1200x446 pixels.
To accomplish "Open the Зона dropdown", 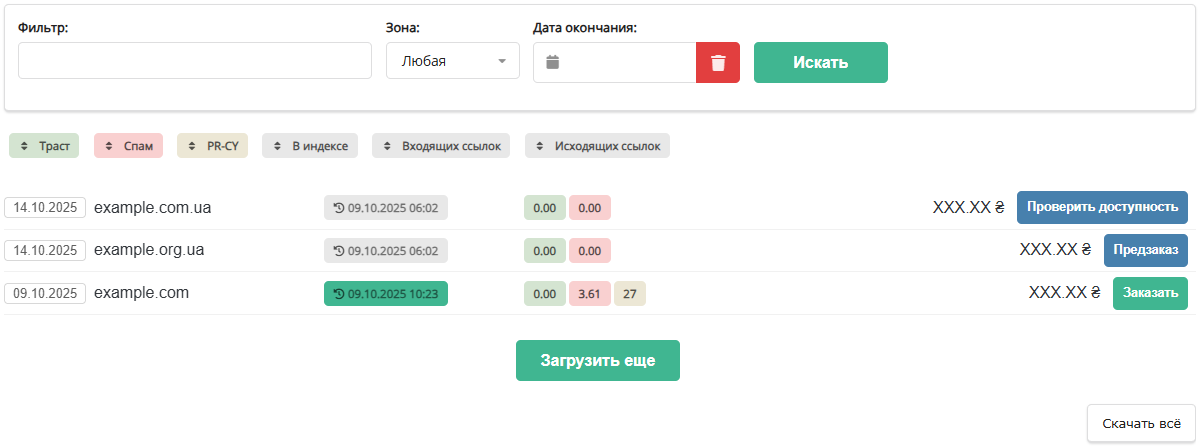I will tap(452, 61).
